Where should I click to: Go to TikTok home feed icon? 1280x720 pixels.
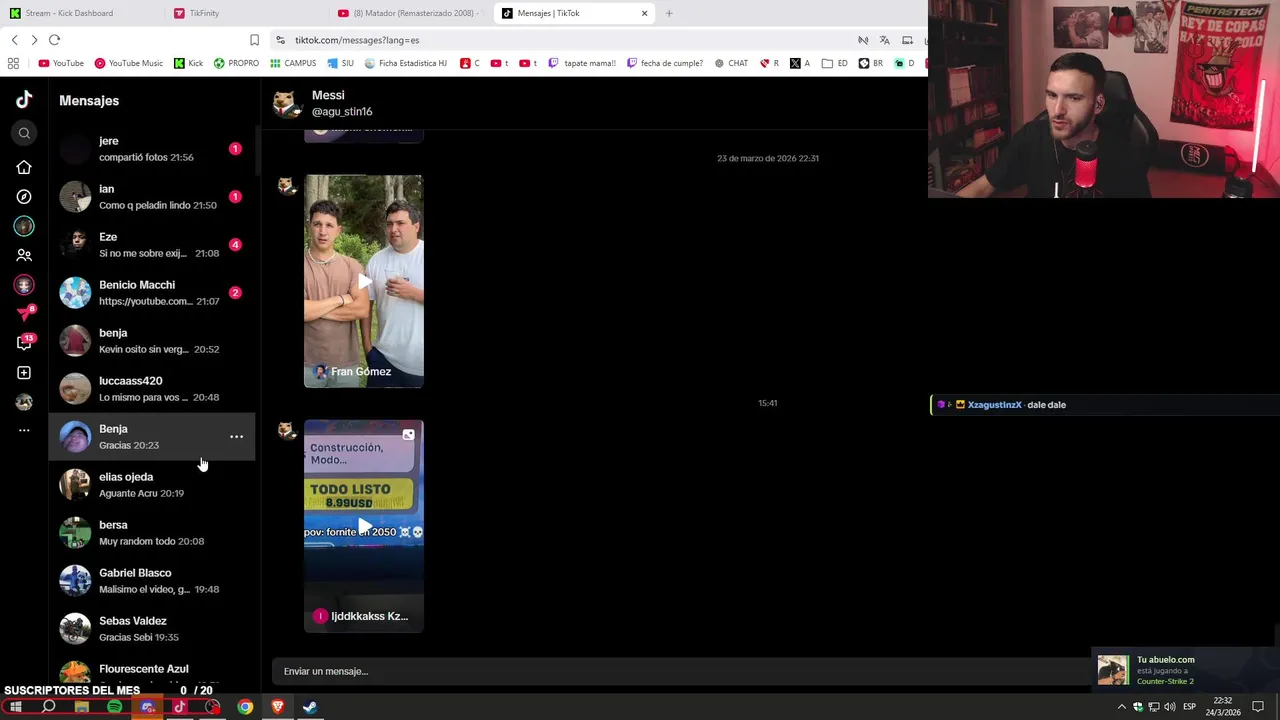coord(24,167)
